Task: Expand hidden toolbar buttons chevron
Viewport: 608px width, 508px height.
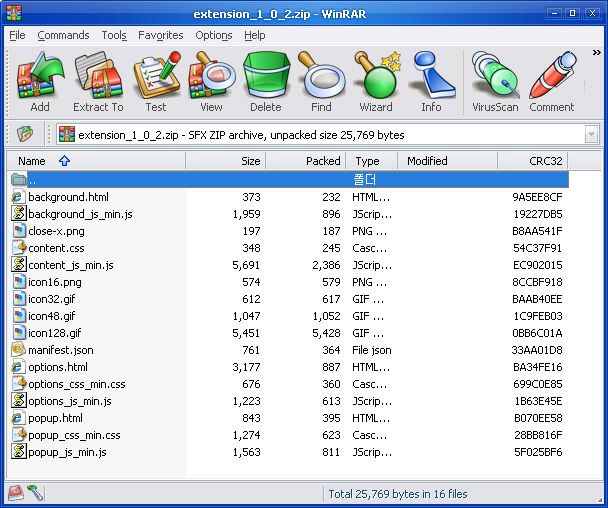Action: click(x=596, y=53)
